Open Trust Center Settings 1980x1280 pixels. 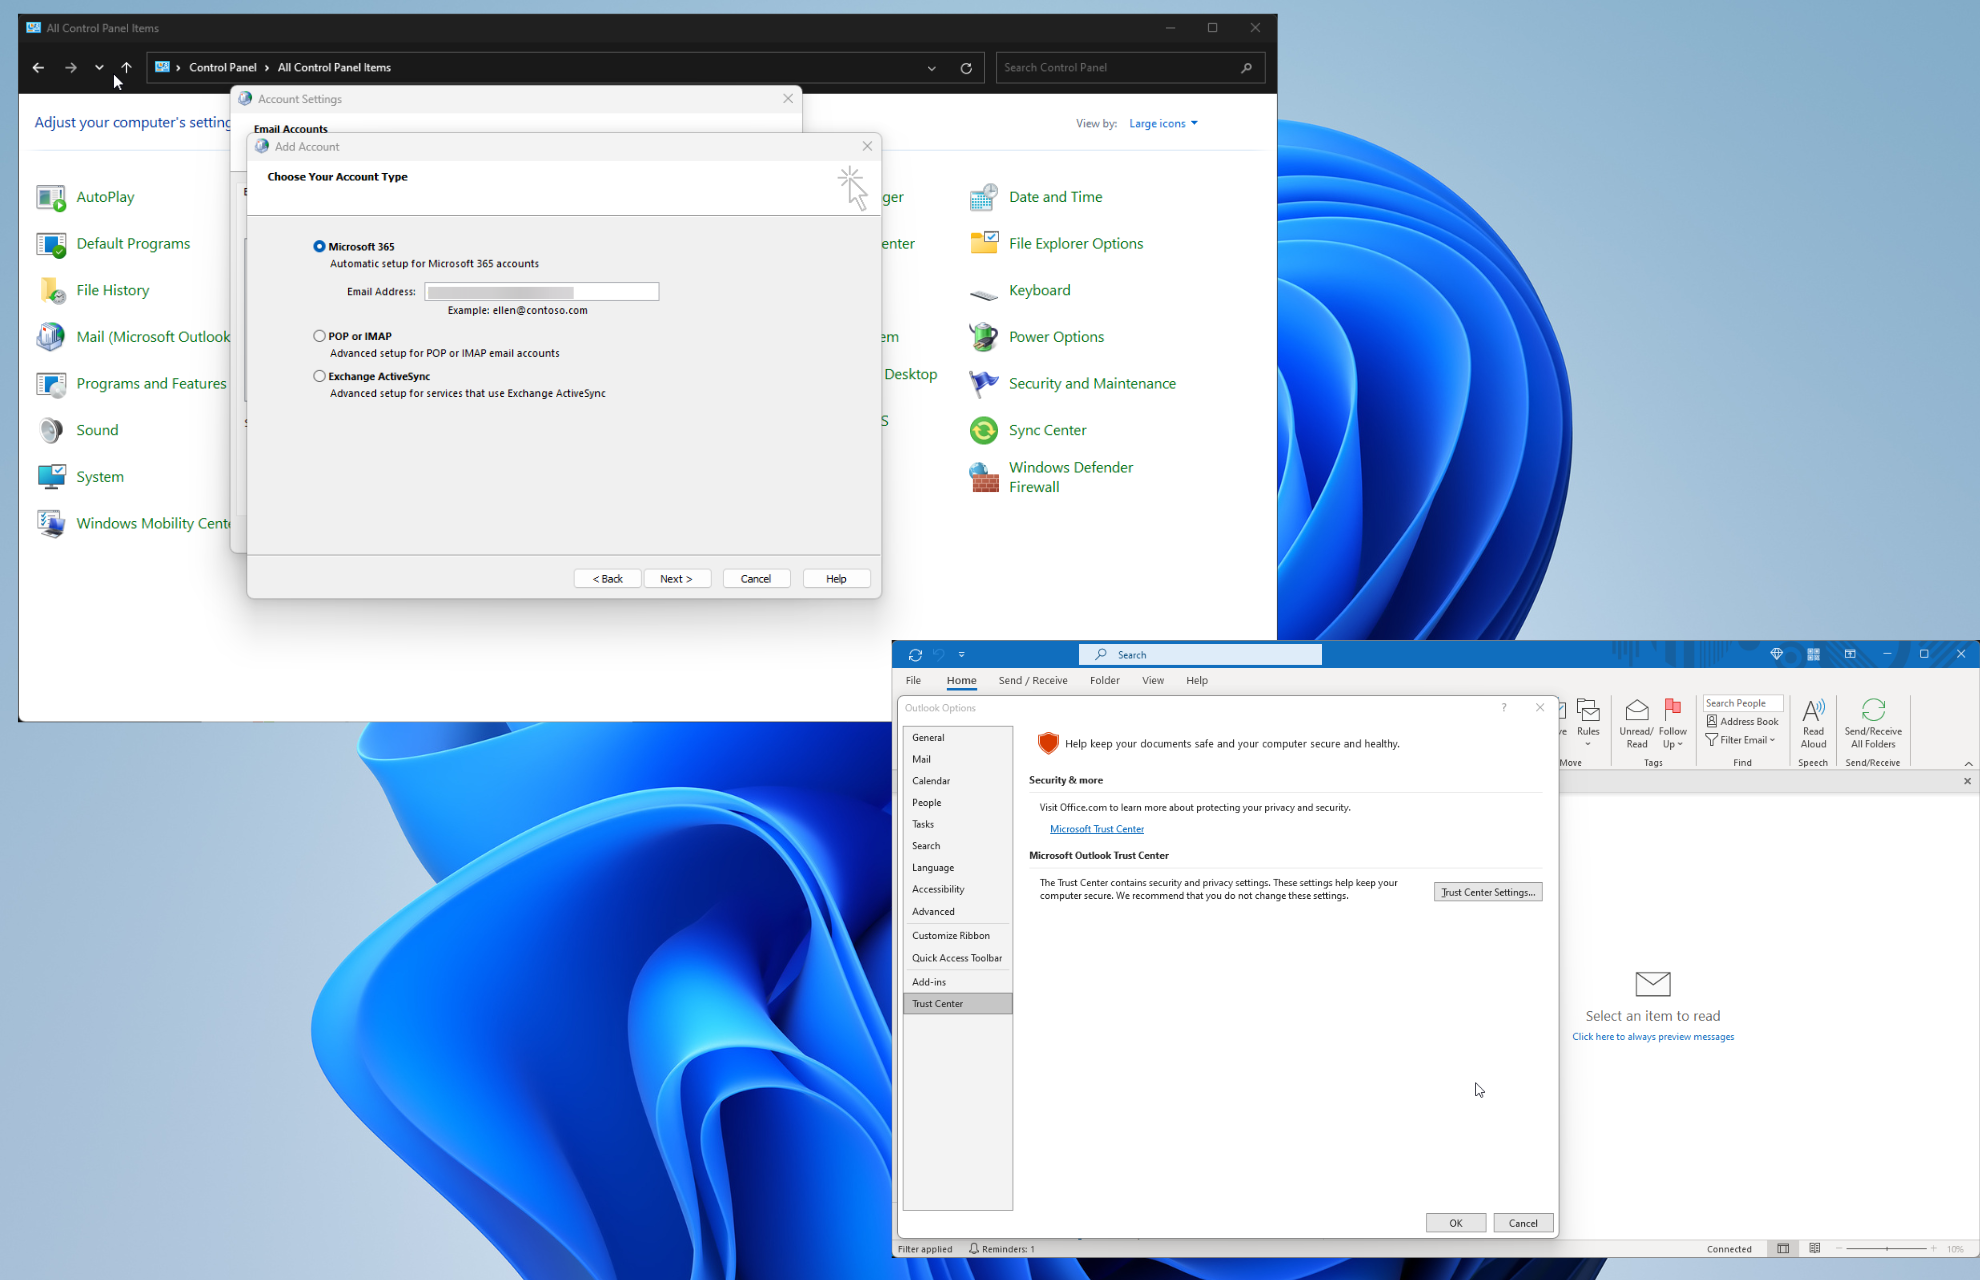point(1488,892)
